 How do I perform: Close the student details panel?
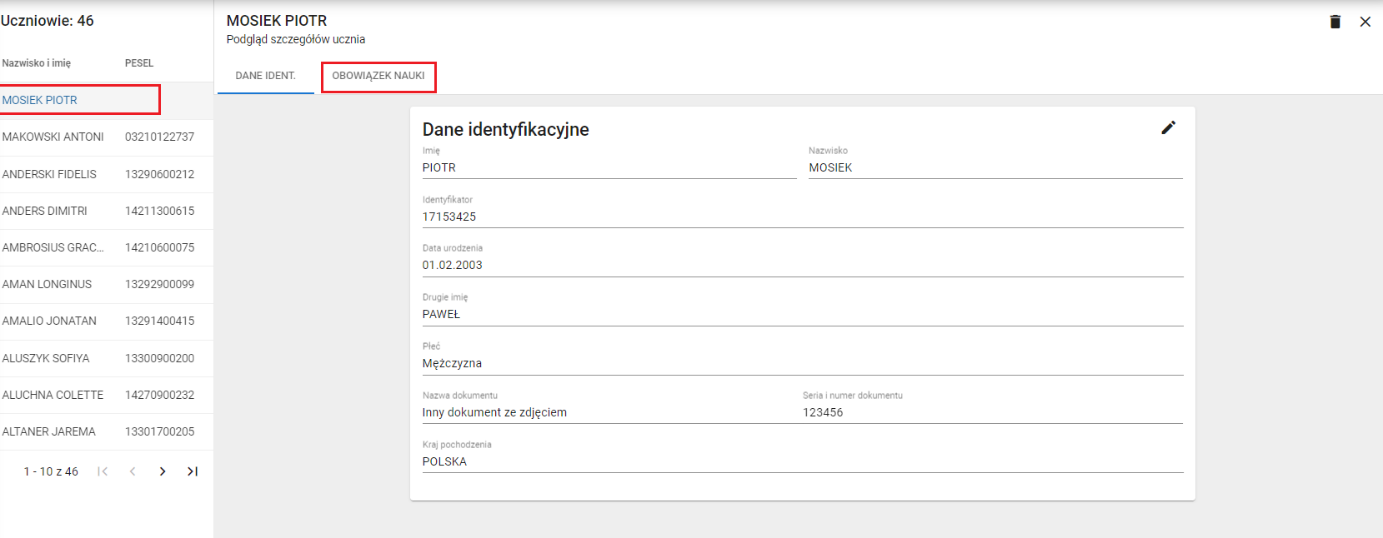pos(1365,22)
